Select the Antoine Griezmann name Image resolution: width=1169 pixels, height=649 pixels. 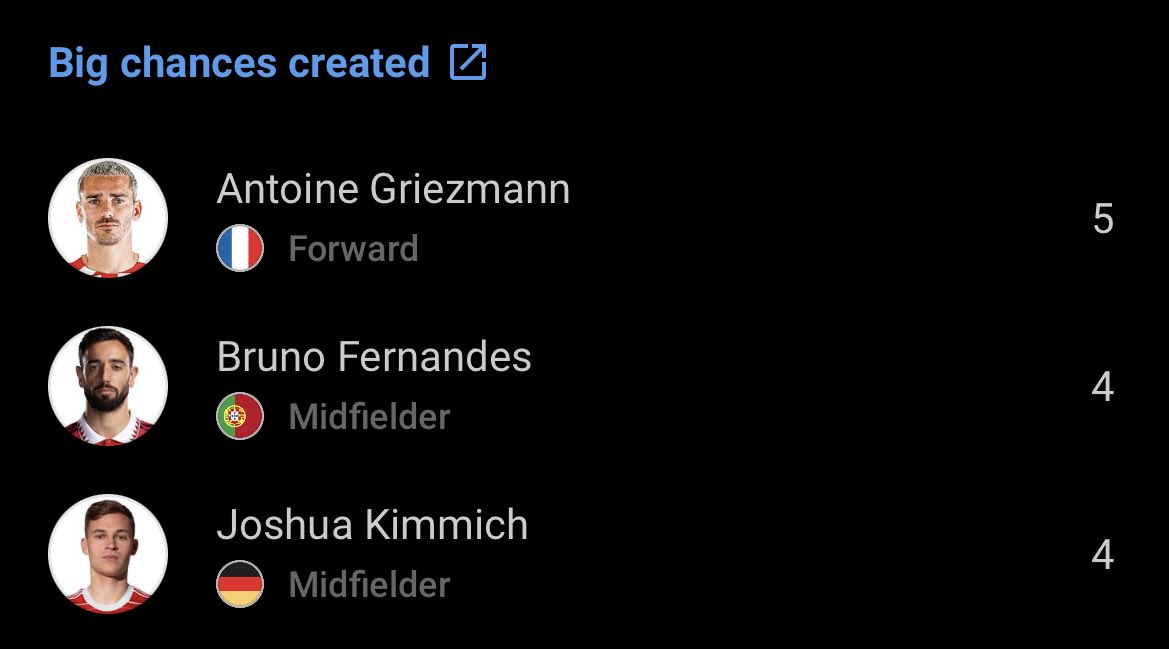393,189
